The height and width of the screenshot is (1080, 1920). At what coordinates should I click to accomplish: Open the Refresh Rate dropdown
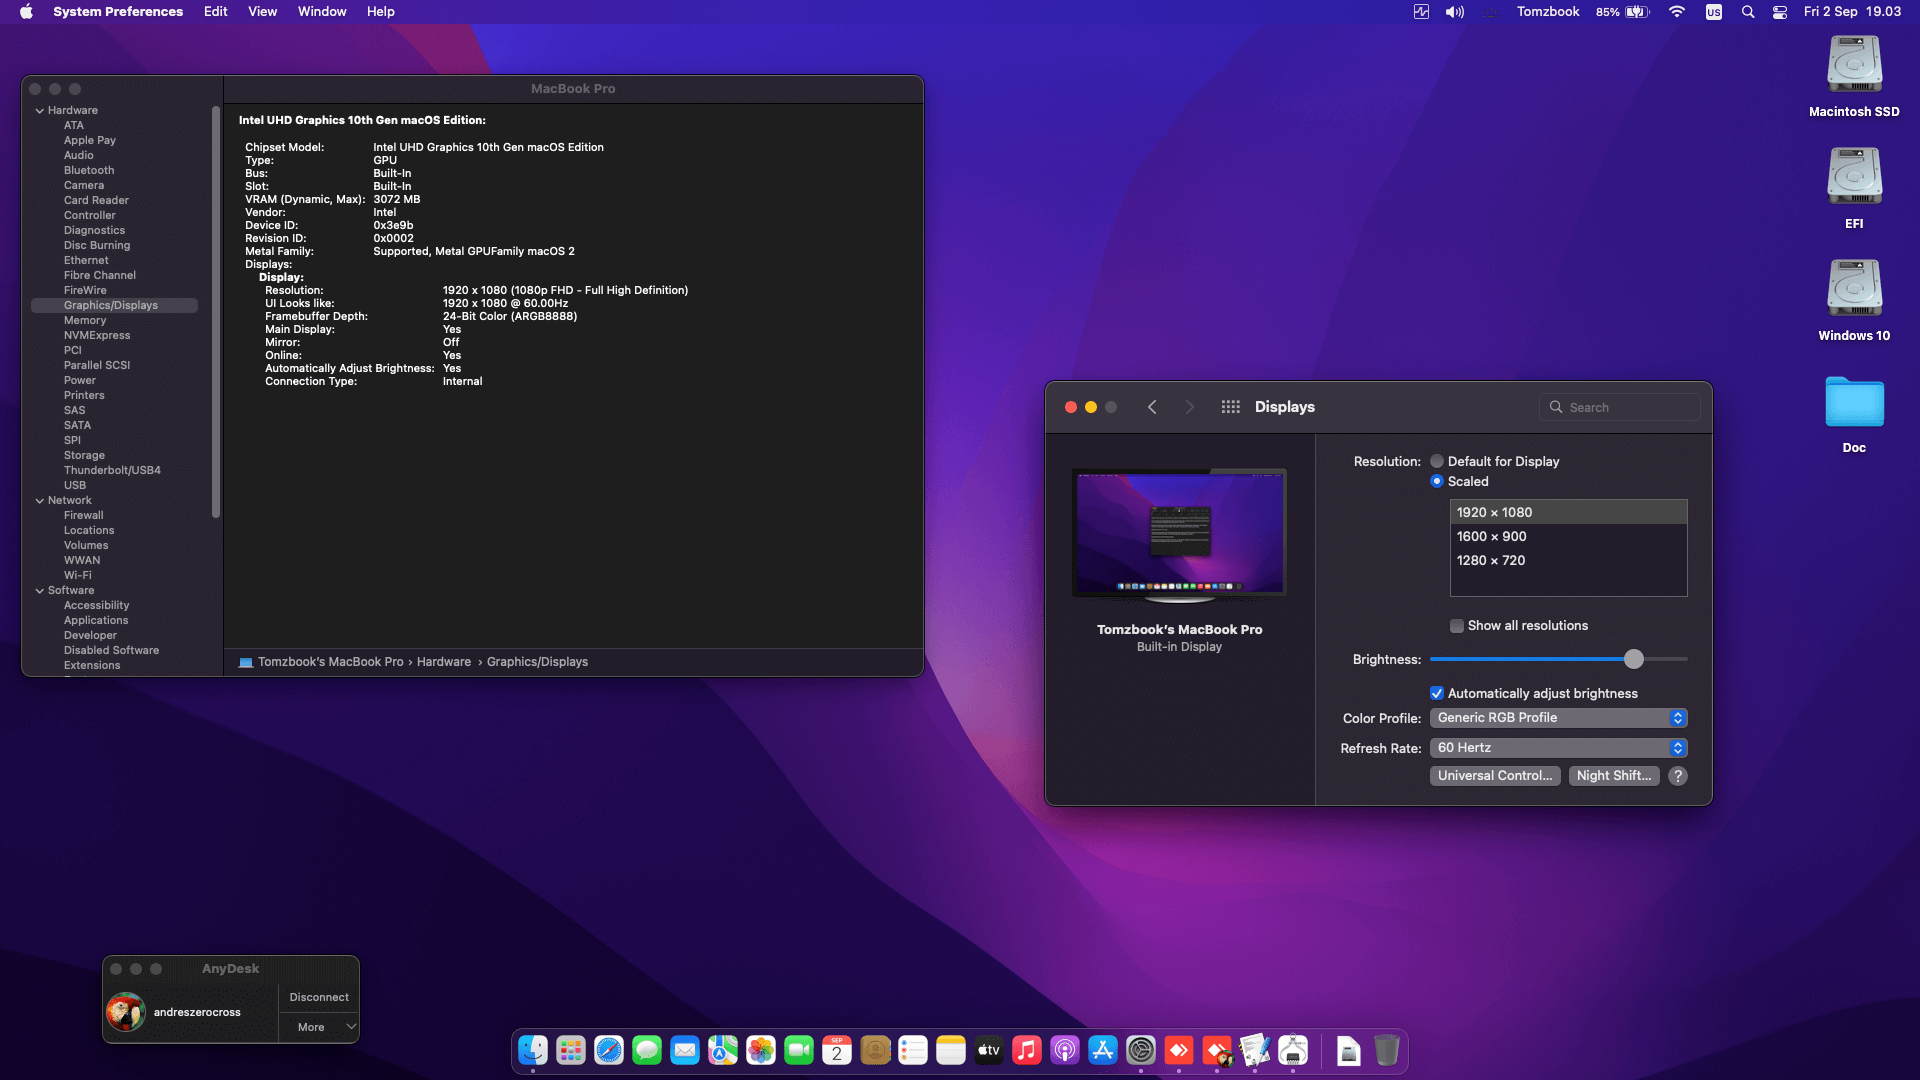pos(1559,748)
